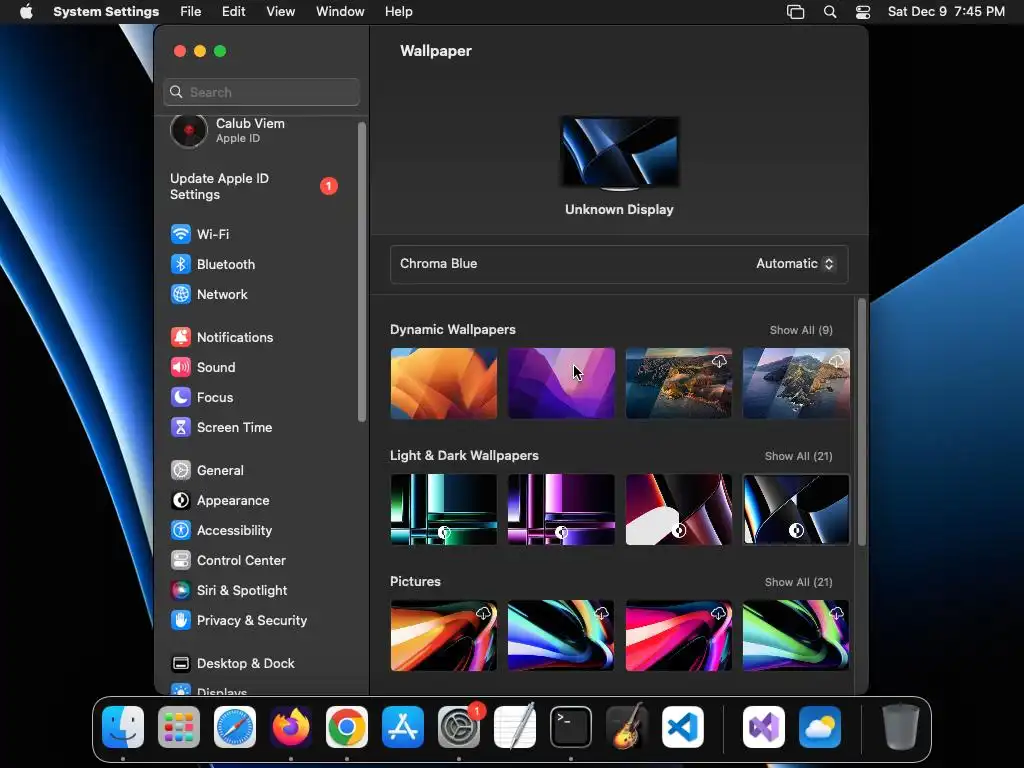Select the orange Ventura dynamic wallpaper
This screenshot has height=768, width=1024.
443,383
